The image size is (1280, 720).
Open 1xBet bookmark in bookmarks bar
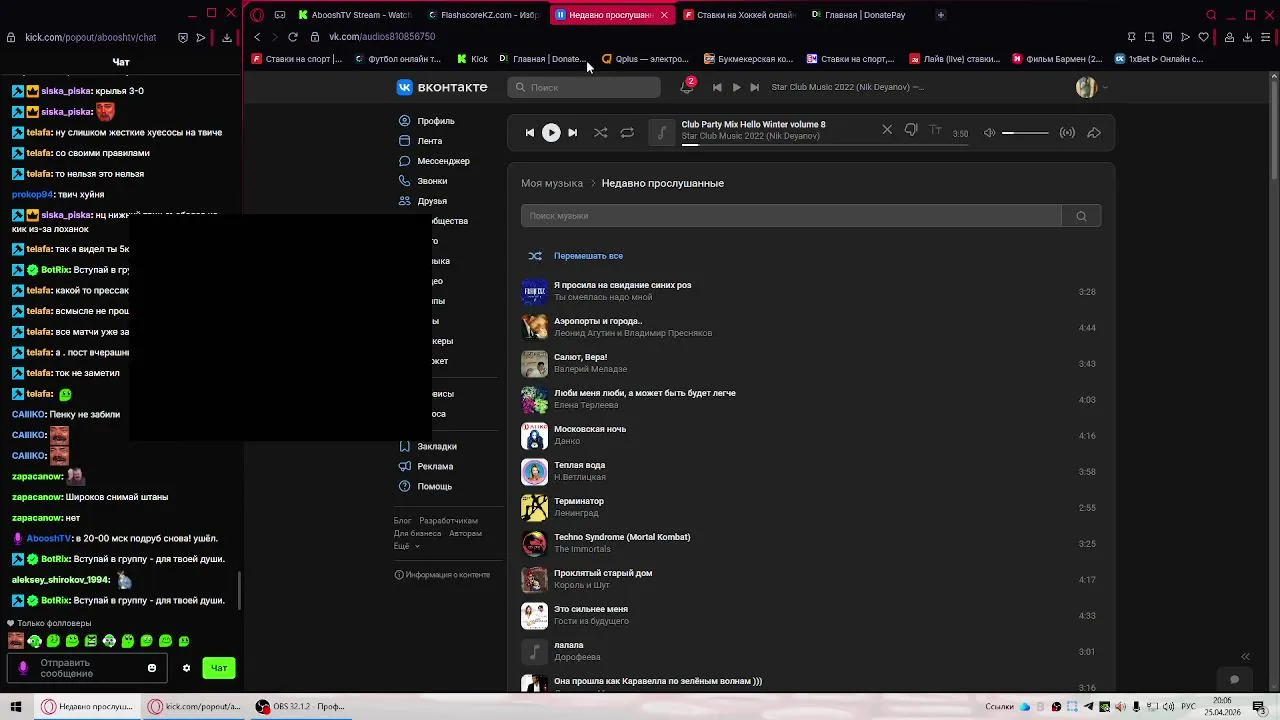1160,59
